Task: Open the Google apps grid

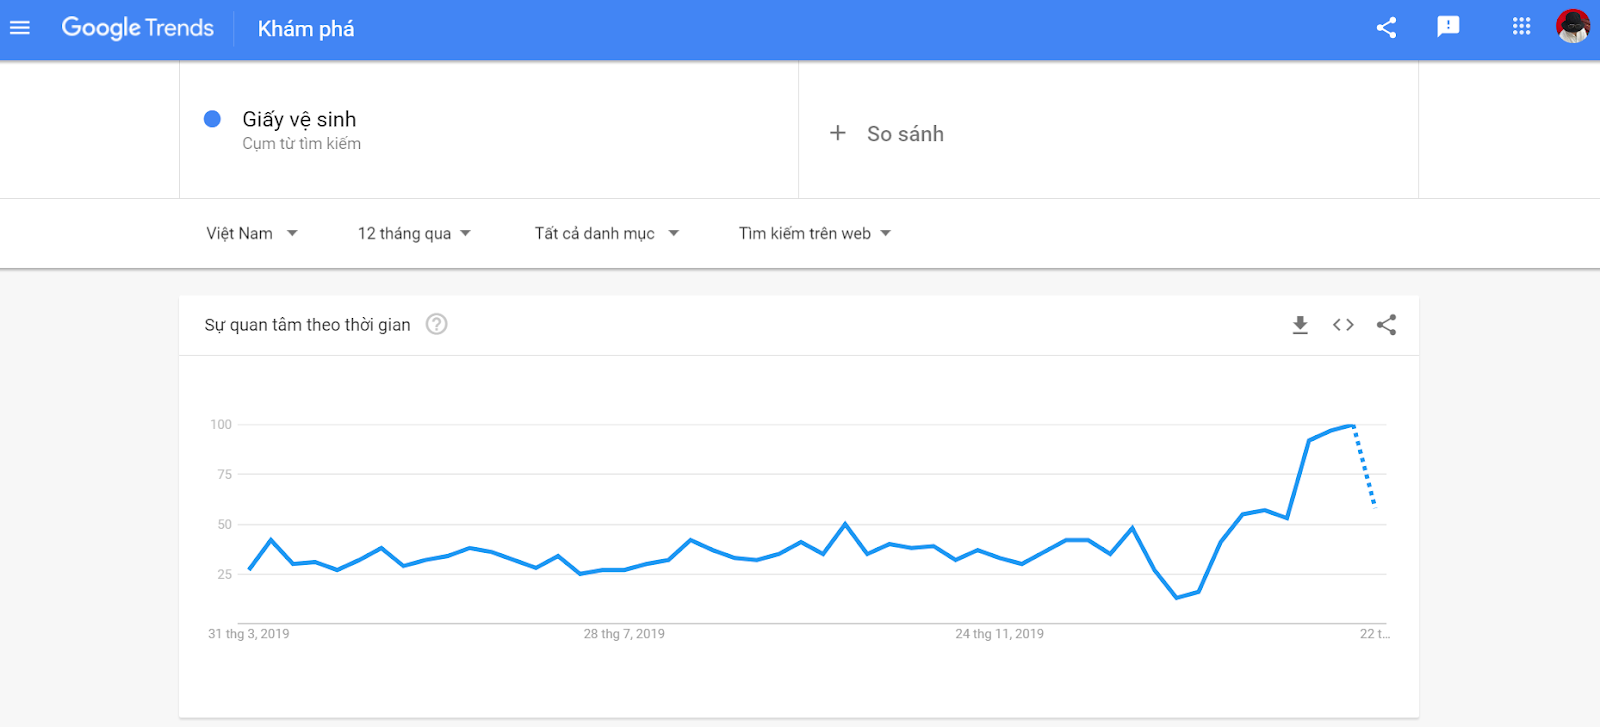Action: pyautogui.click(x=1521, y=27)
